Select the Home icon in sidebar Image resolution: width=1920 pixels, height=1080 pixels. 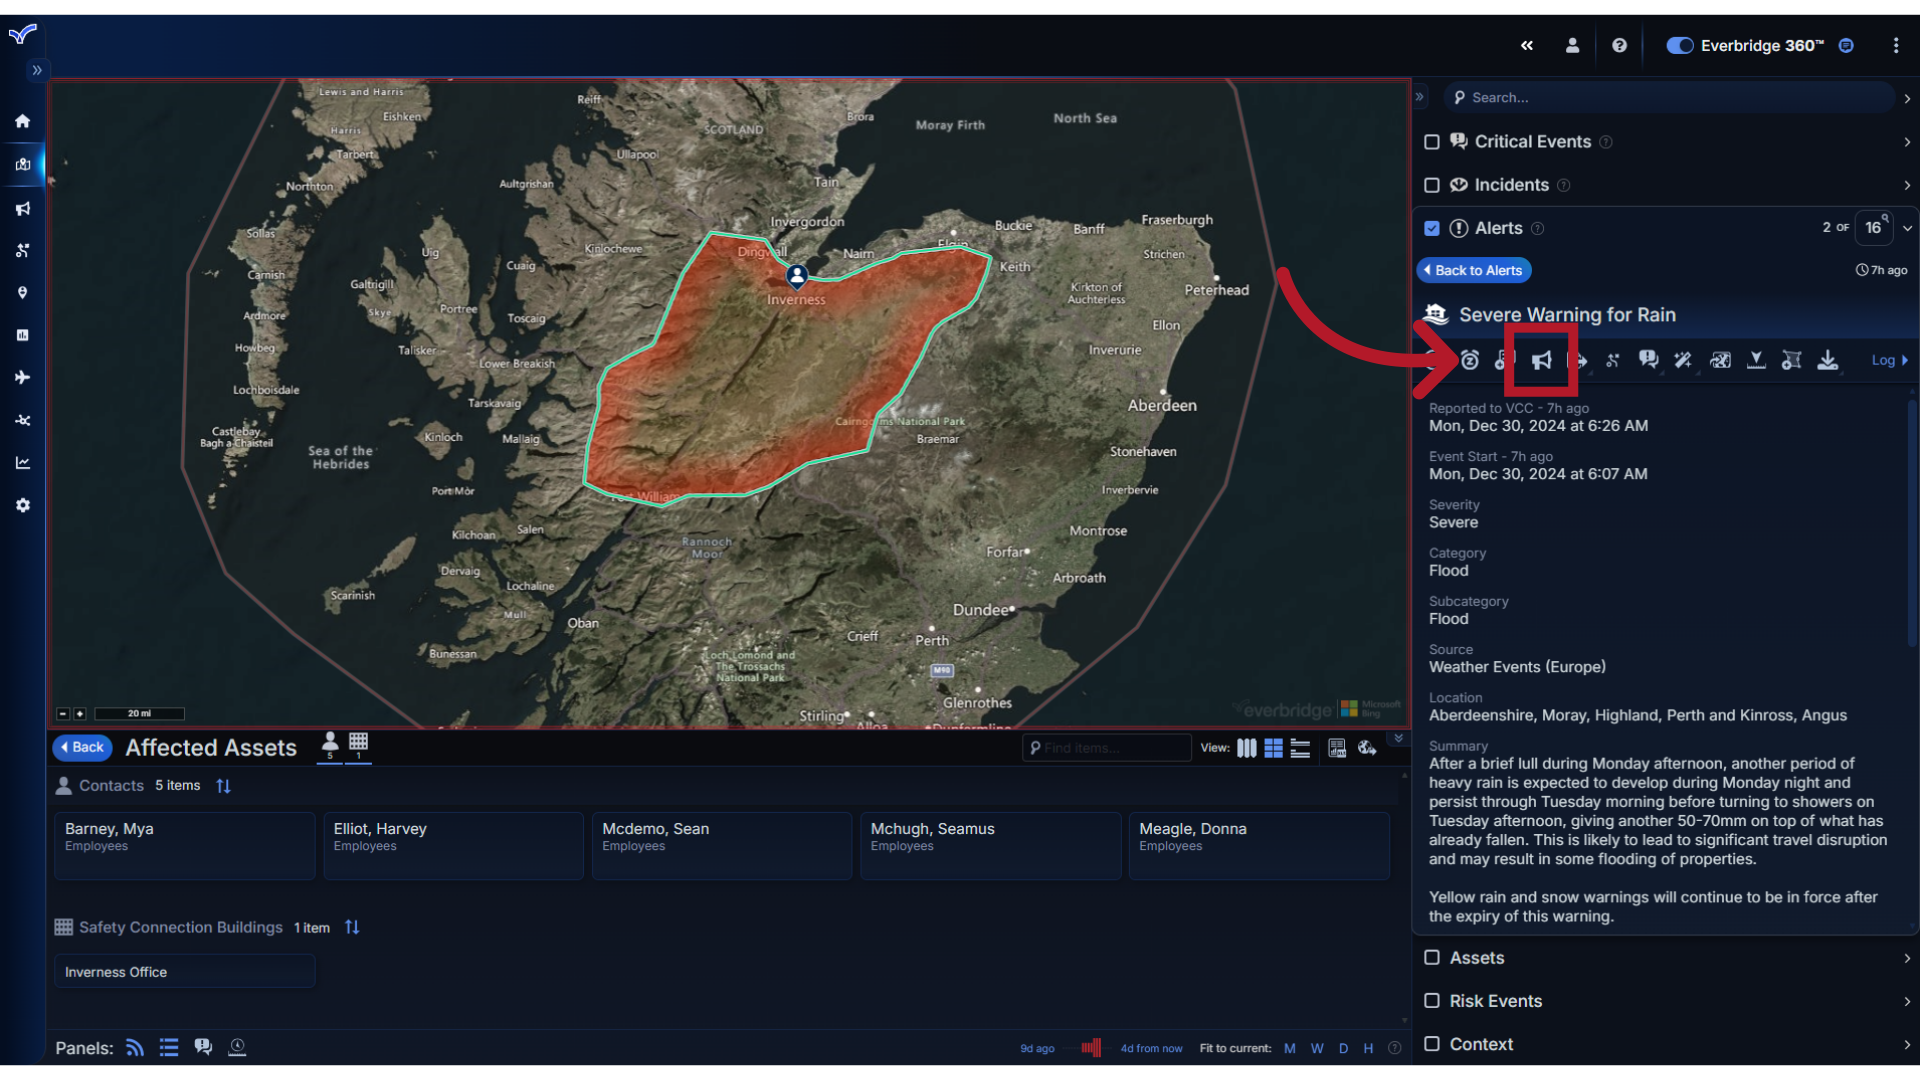(22, 121)
